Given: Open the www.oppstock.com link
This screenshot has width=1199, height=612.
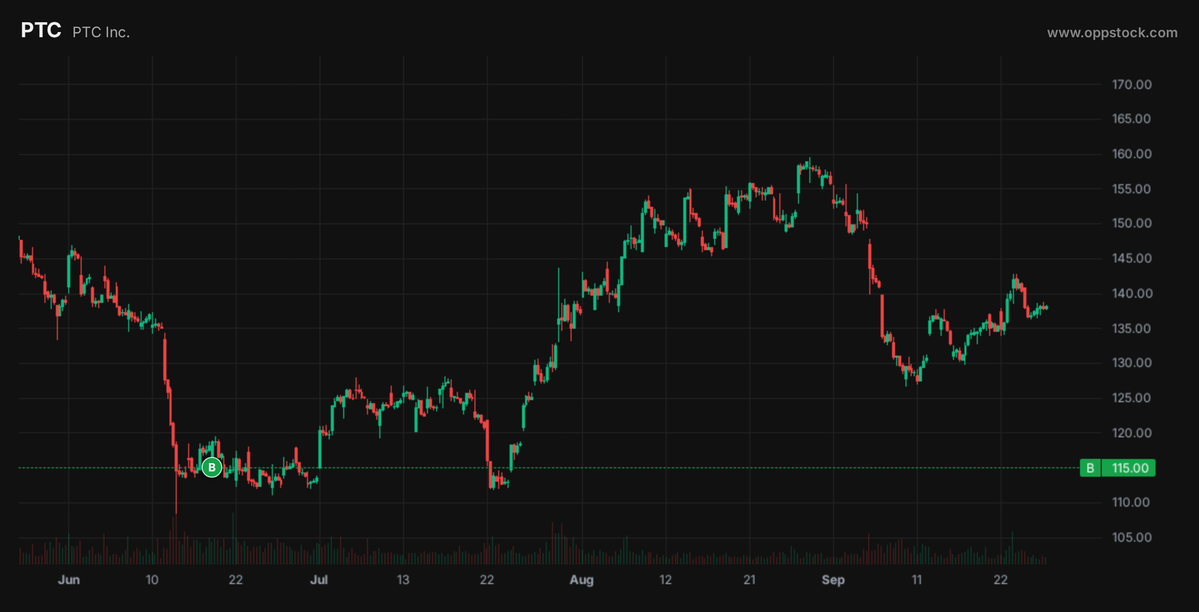Looking at the screenshot, I should [1112, 33].
